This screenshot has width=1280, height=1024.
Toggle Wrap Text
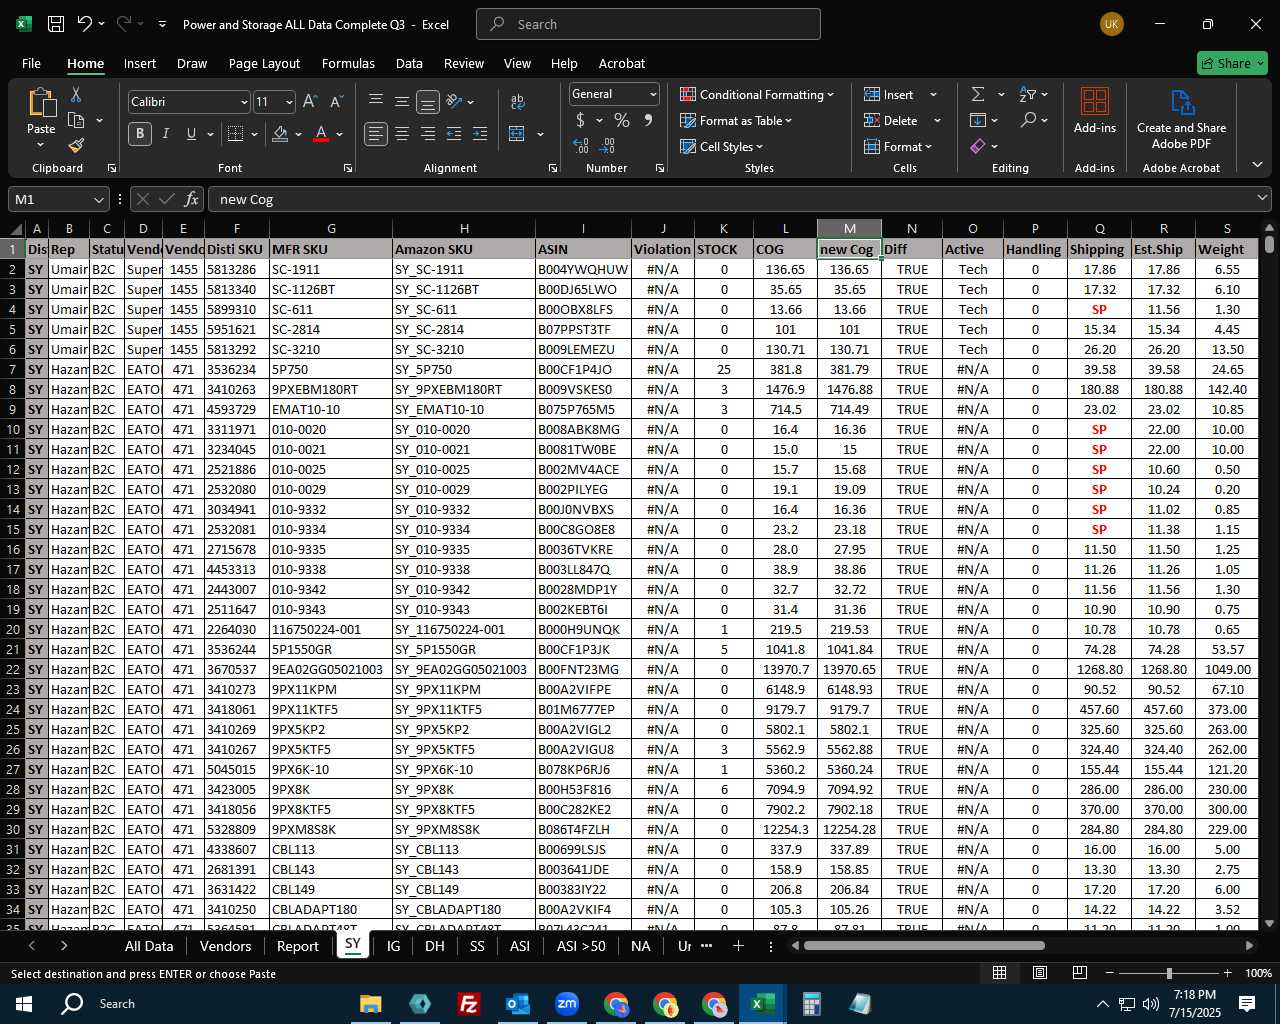(517, 101)
